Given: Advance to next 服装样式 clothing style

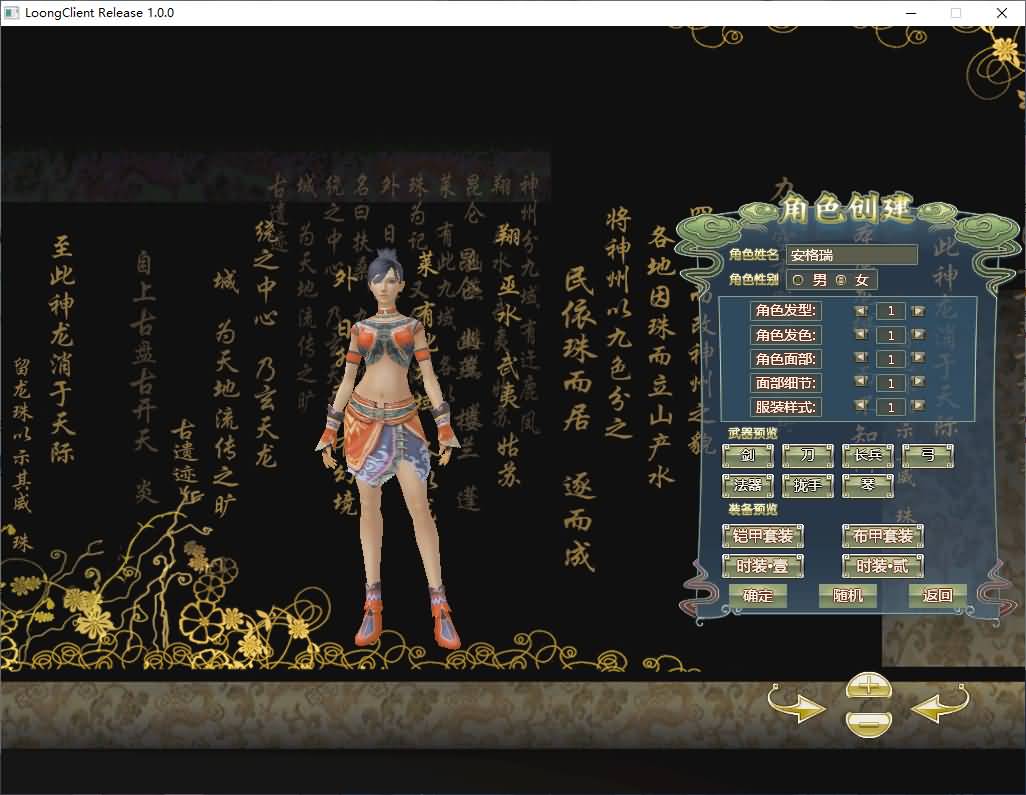Looking at the screenshot, I should tap(918, 407).
